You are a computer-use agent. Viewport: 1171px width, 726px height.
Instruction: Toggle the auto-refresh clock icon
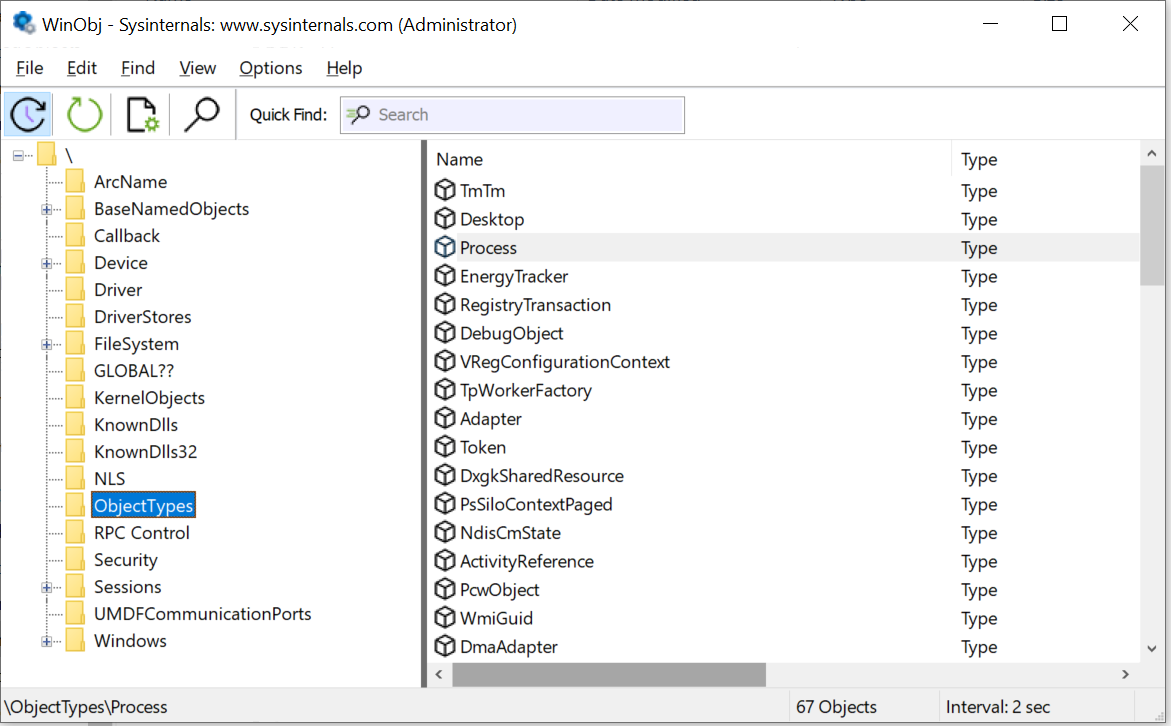(x=28, y=113)
